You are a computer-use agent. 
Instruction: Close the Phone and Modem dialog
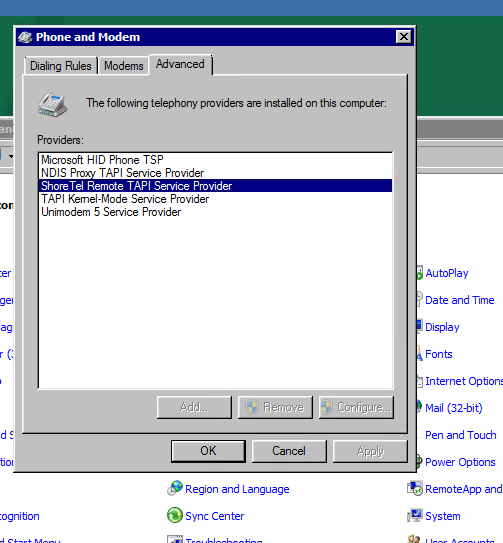(404, 36)
